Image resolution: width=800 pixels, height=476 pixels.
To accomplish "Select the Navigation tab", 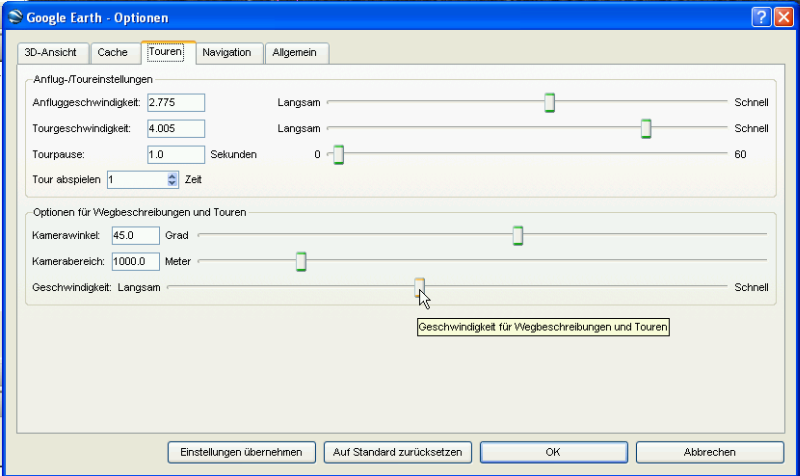I will (x=228, y=52).
